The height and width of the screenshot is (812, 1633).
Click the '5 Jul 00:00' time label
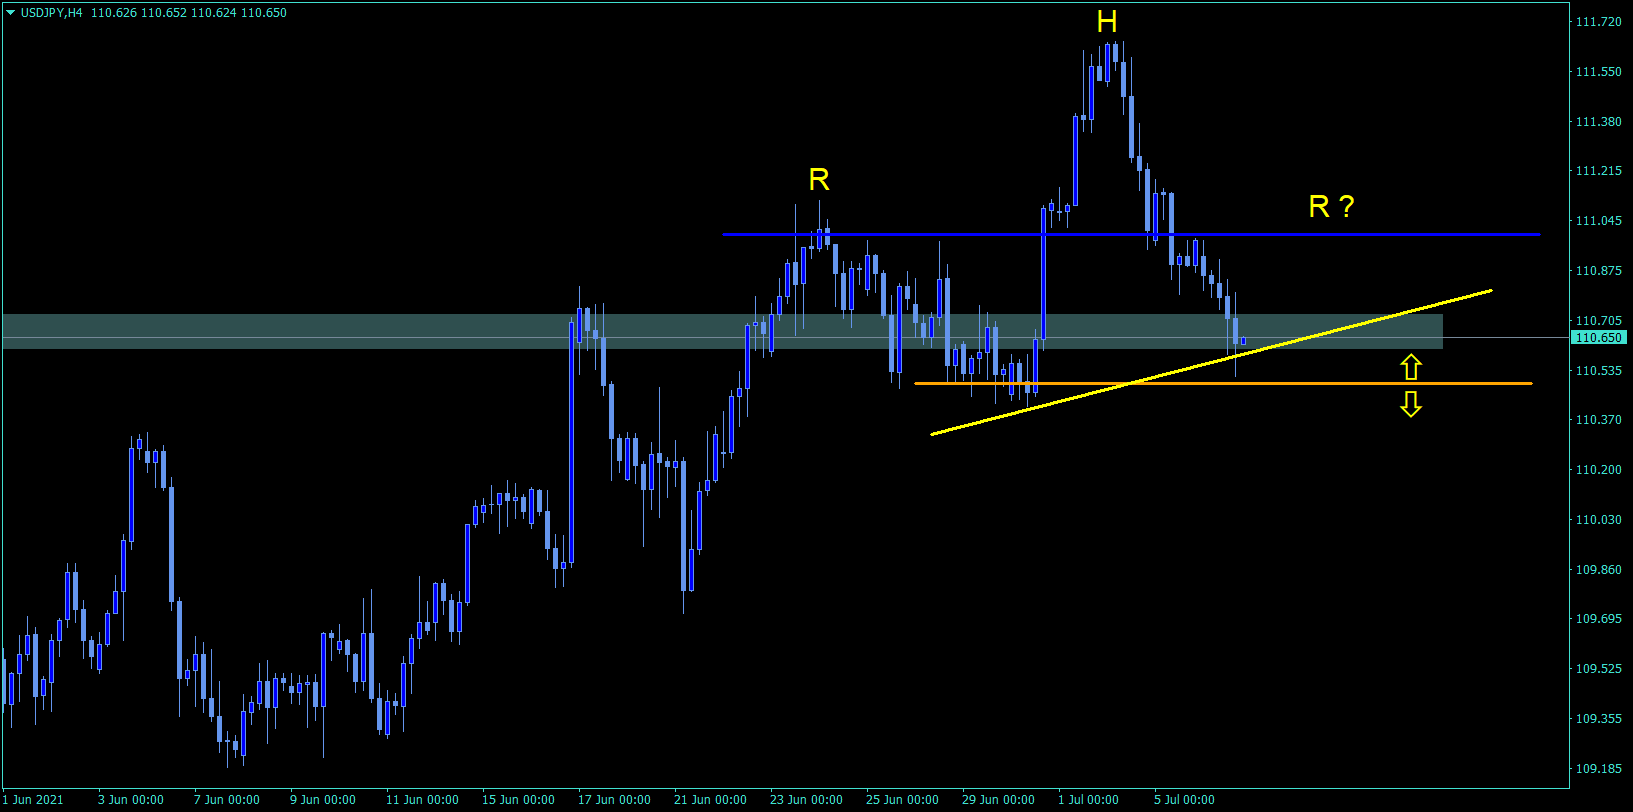tap(1184, 800)
